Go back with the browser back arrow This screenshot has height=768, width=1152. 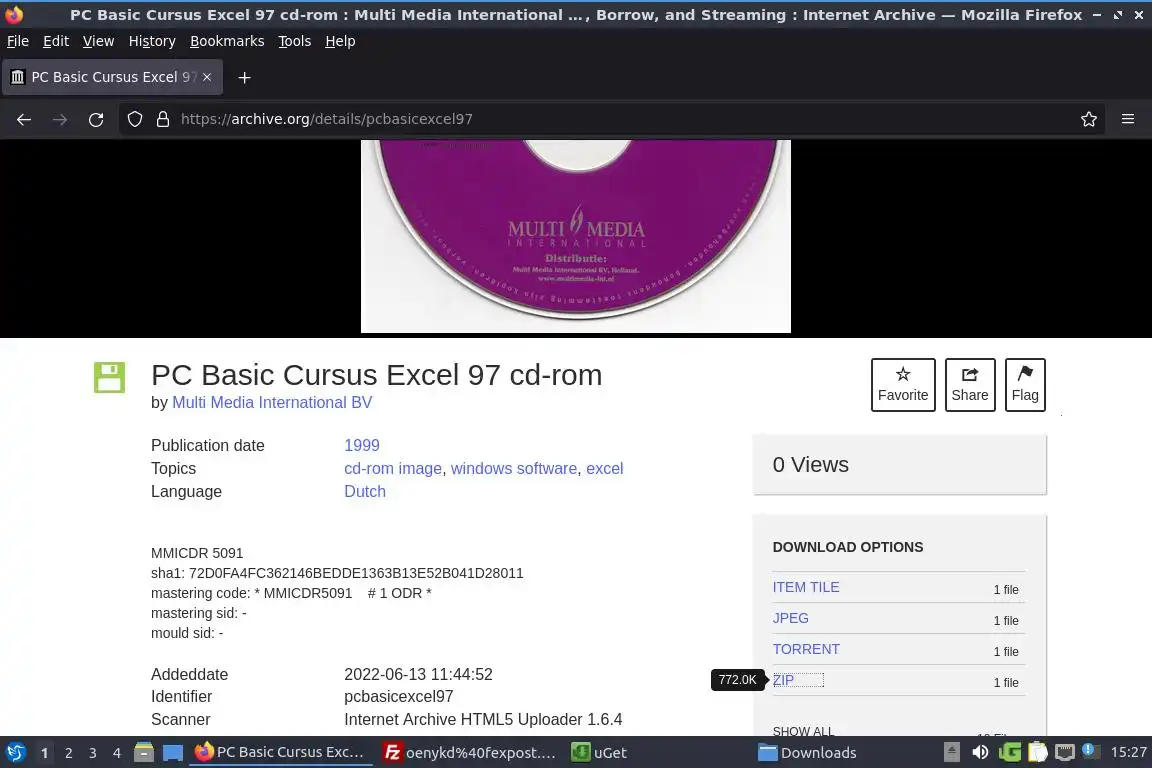point(24,119)
